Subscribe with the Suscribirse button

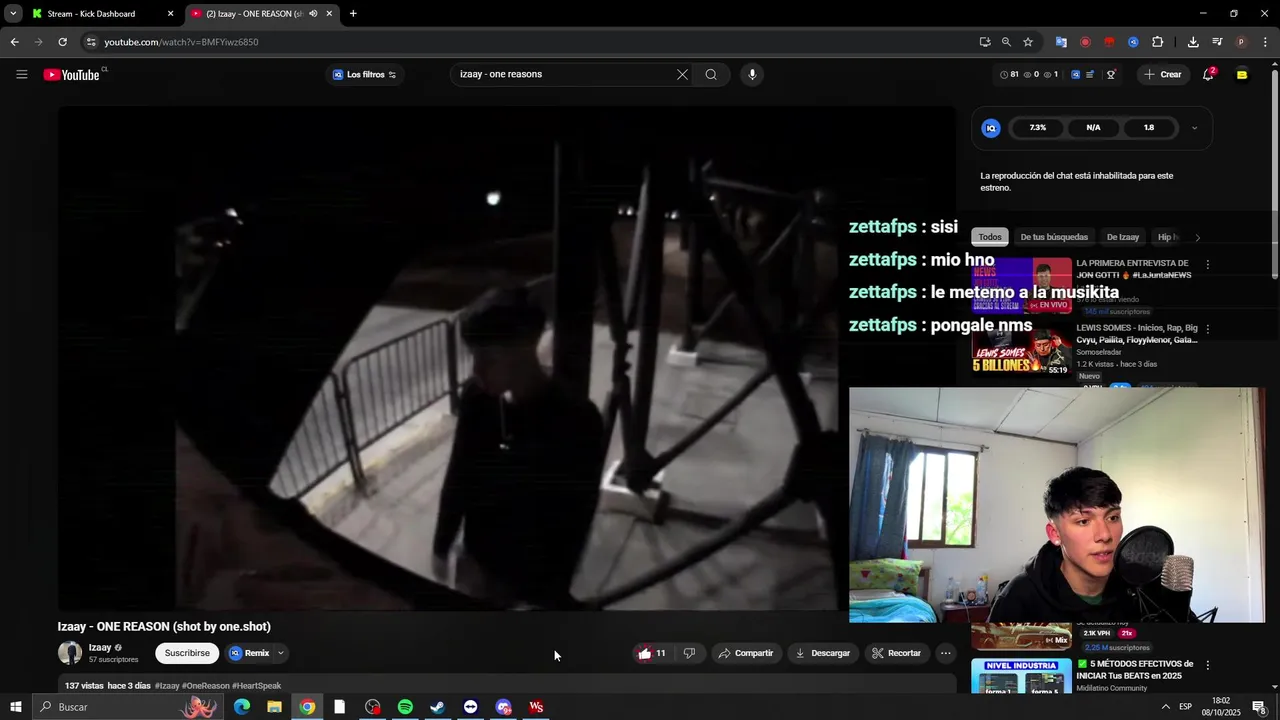(x=187, y=653)
